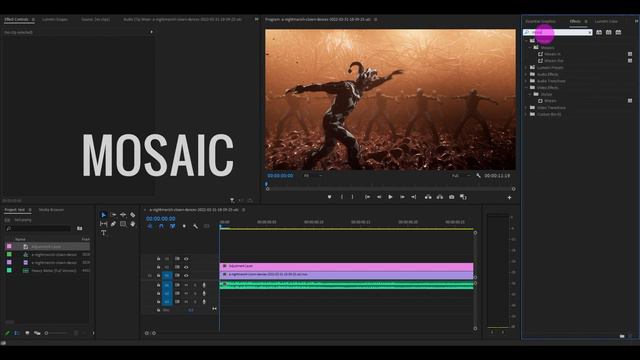Click the 32-bit Color filter icon
Image resolution: width=640 pixels, height=360 pixels.
coord(609,32)
